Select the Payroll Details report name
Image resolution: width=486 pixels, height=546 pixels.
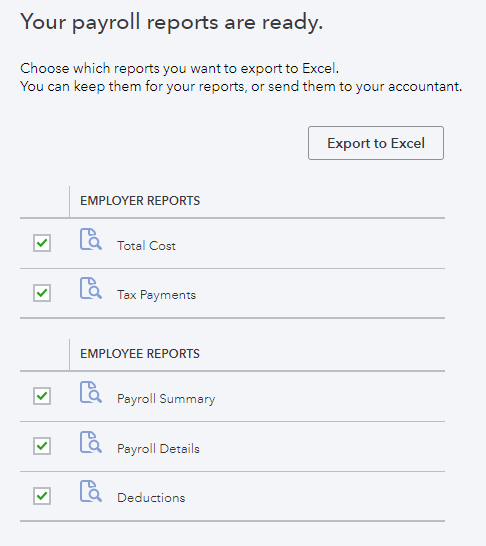click(x=158, y=449)
